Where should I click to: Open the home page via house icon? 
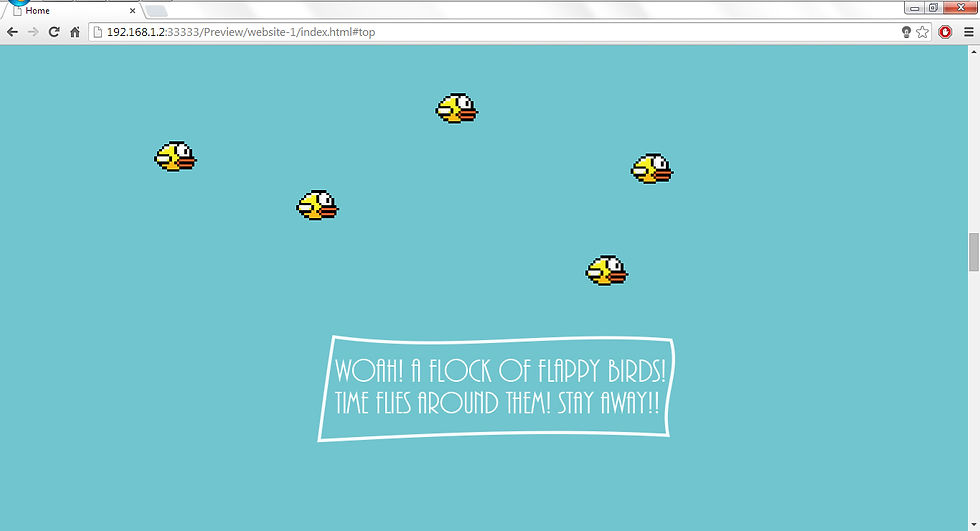point(74,32)
